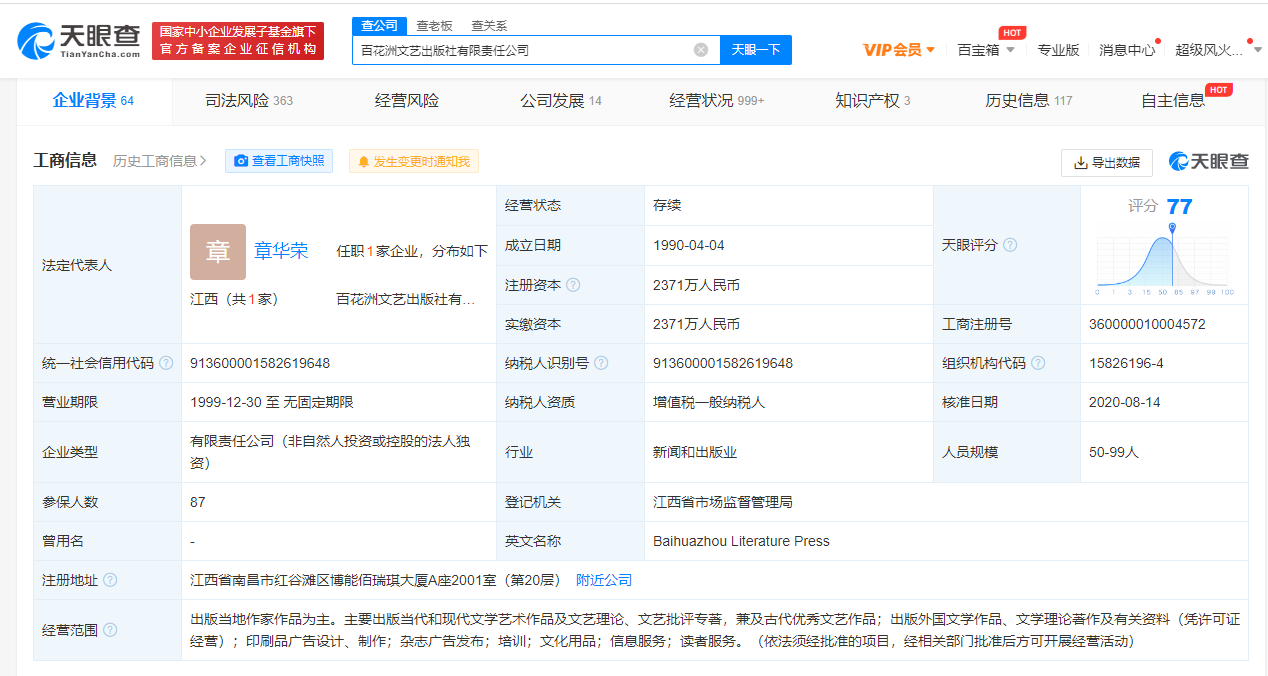The height and width of the screenshot is (676, 1268).
Task: Click the TianYanCha logo in header
Action: pyautogui.click(x=78, y=40)
